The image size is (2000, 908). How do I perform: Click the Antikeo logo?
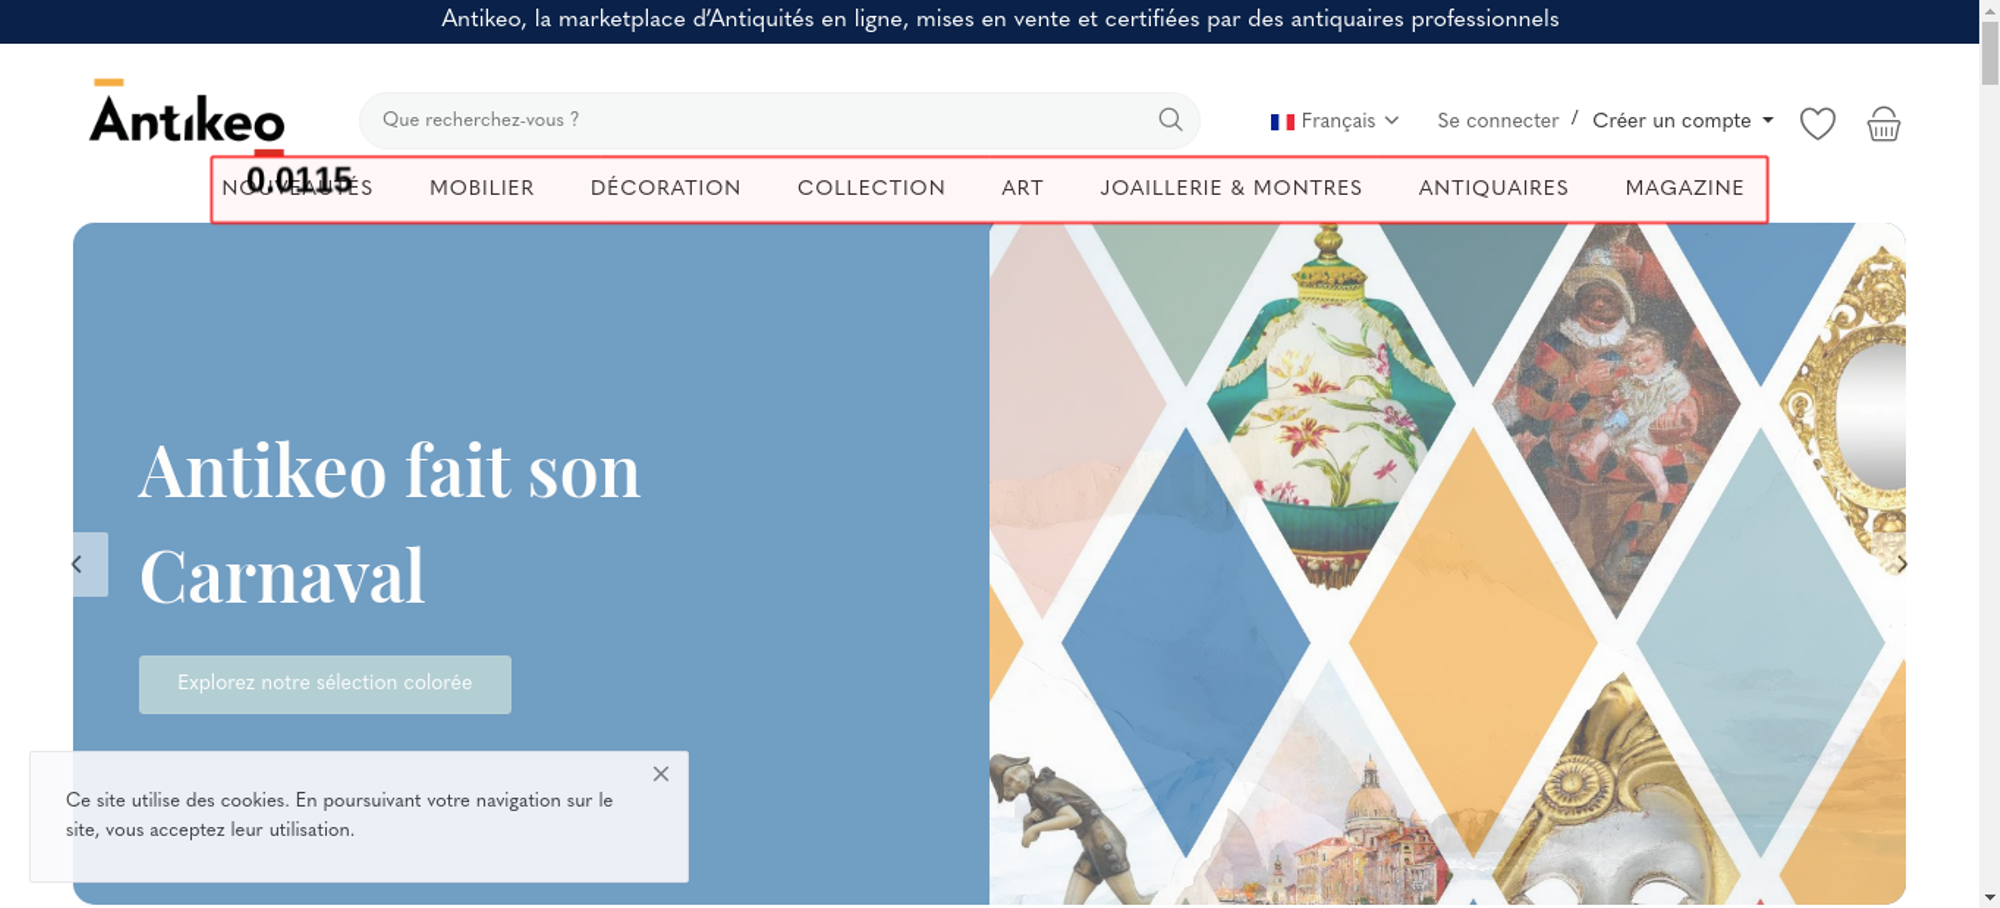(187, 115)
